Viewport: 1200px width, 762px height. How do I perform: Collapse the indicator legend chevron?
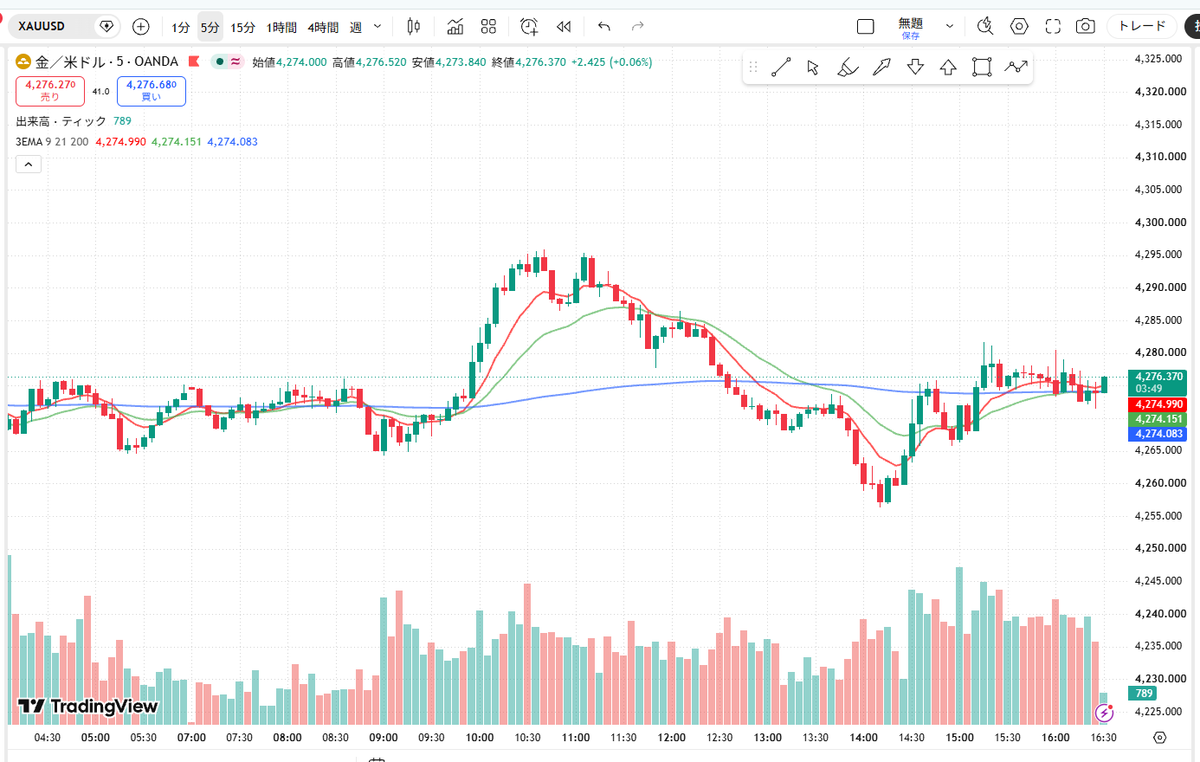pos(28,165)
